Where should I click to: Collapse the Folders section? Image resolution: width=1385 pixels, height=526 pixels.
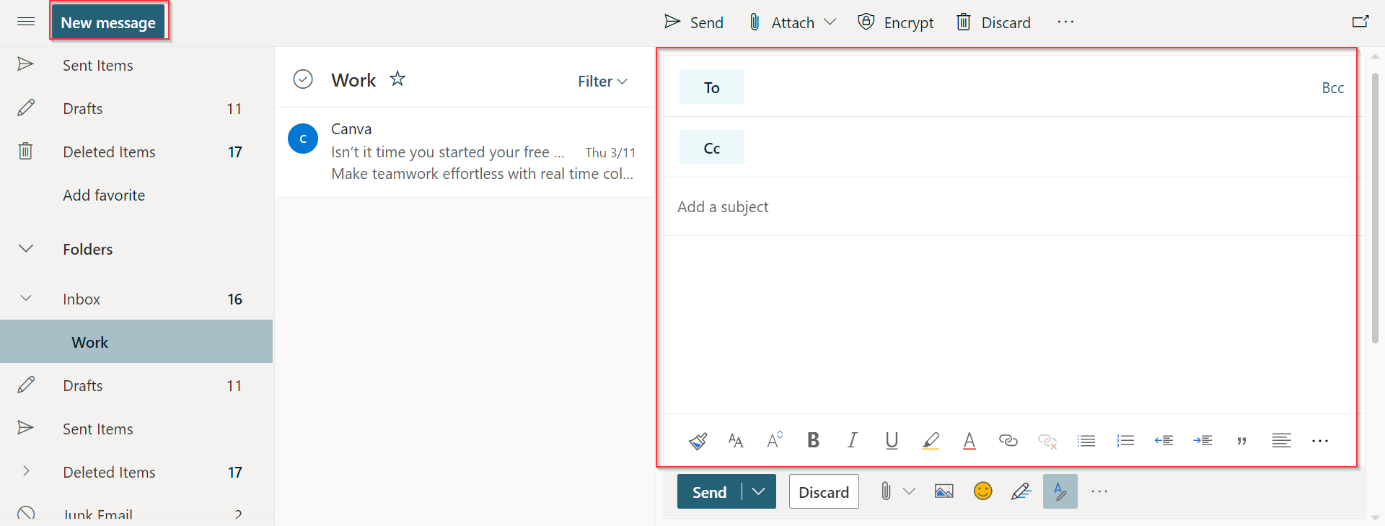coord(26,249)
